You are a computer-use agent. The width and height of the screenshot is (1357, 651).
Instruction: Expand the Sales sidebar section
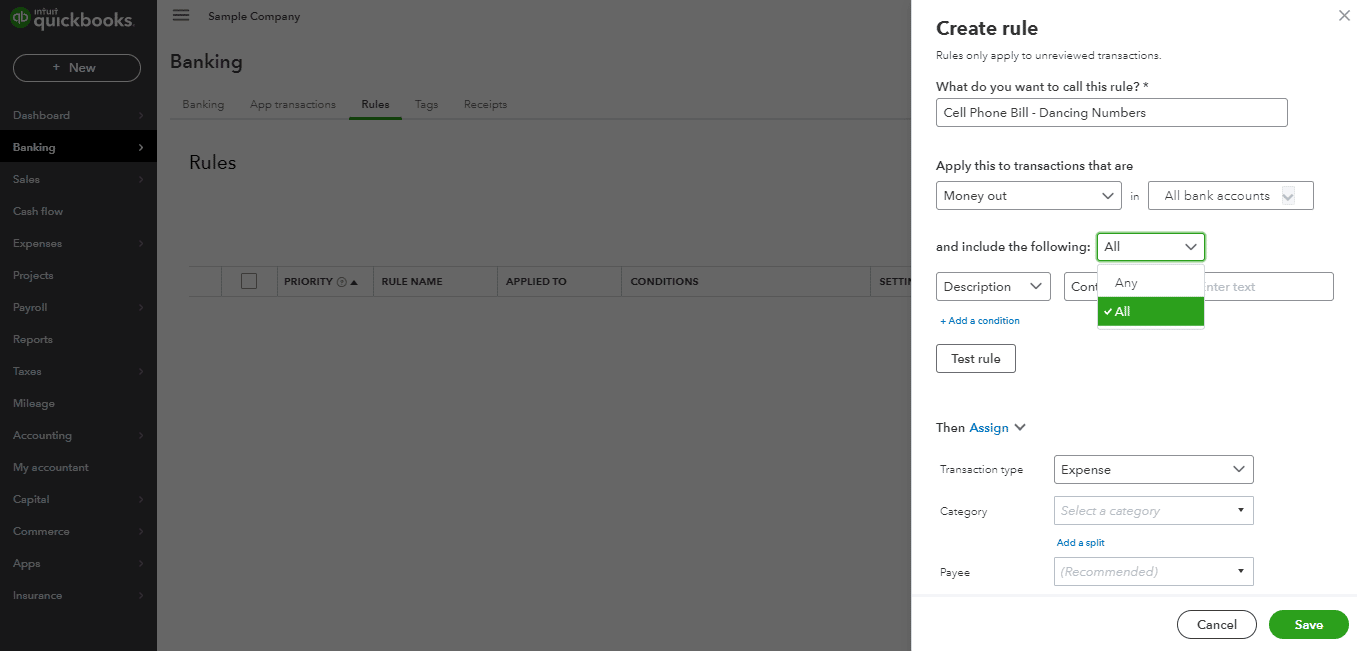click(26, 179)
